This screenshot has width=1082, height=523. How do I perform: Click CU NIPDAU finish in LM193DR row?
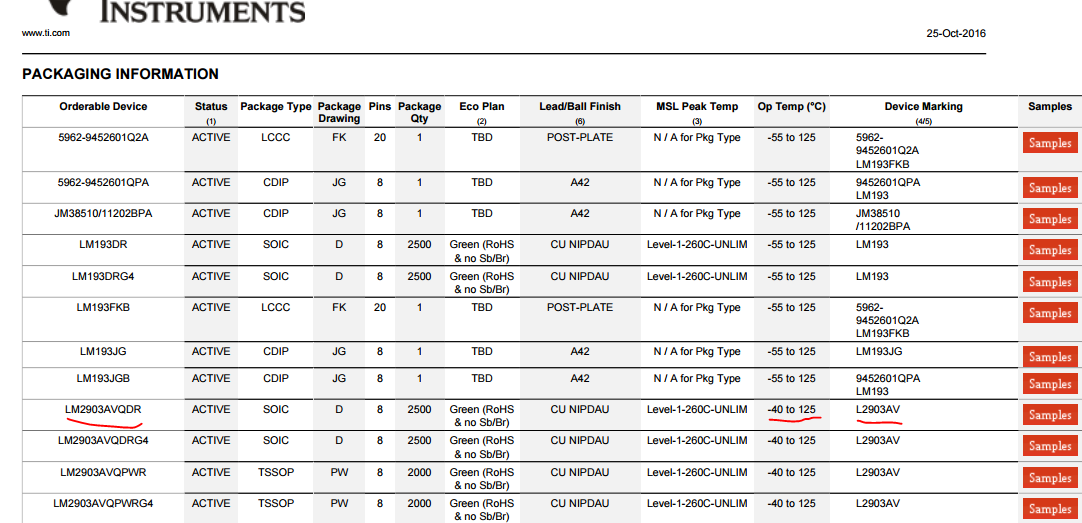pos(580,244)
